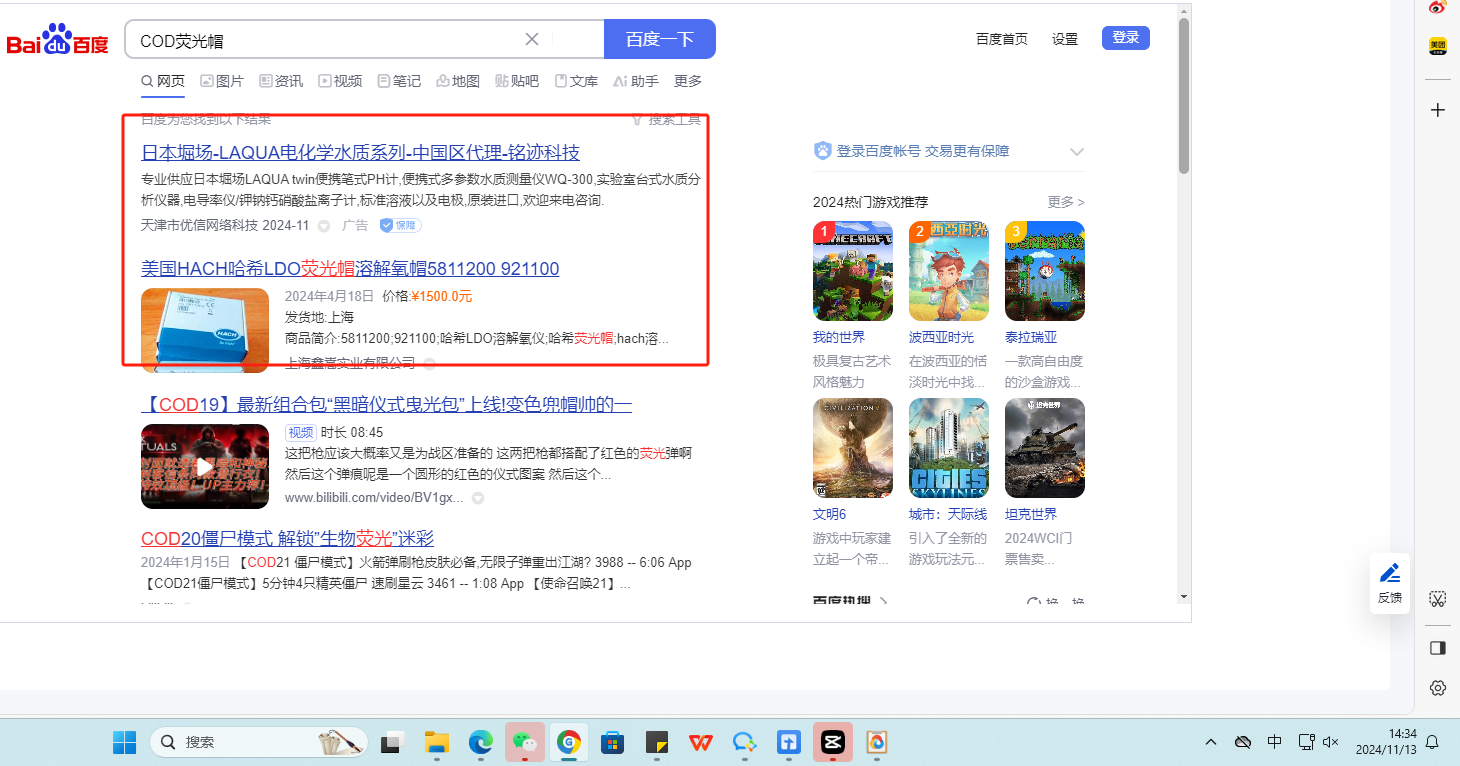Launch WPS Office from the taskbar
The width and height of the screenshot is (1460, 766).
[701, 742]
